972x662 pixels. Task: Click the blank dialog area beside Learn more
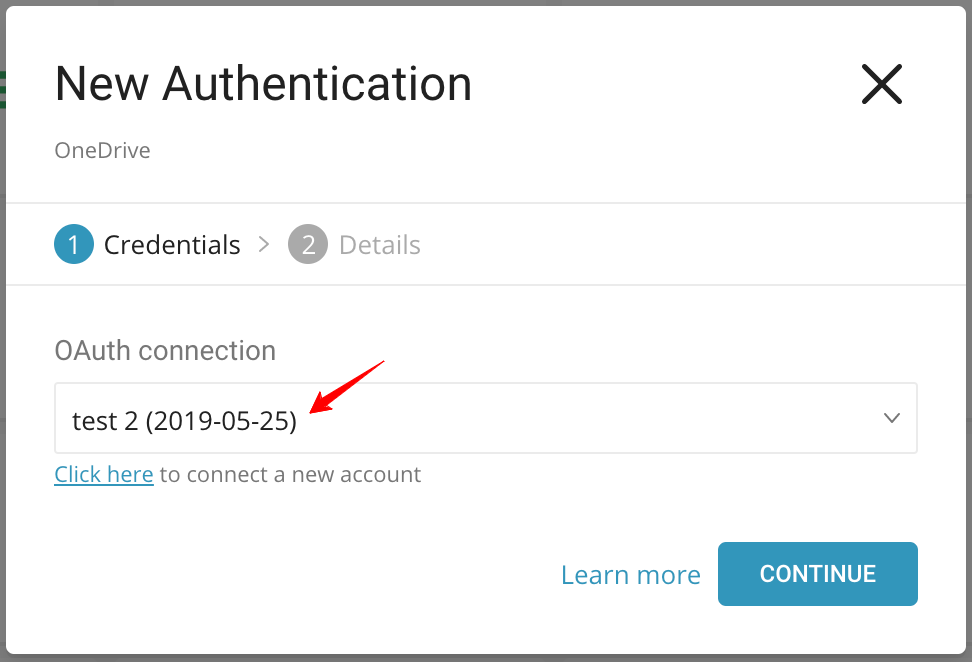pyautogui.click(x=300, y=575)
